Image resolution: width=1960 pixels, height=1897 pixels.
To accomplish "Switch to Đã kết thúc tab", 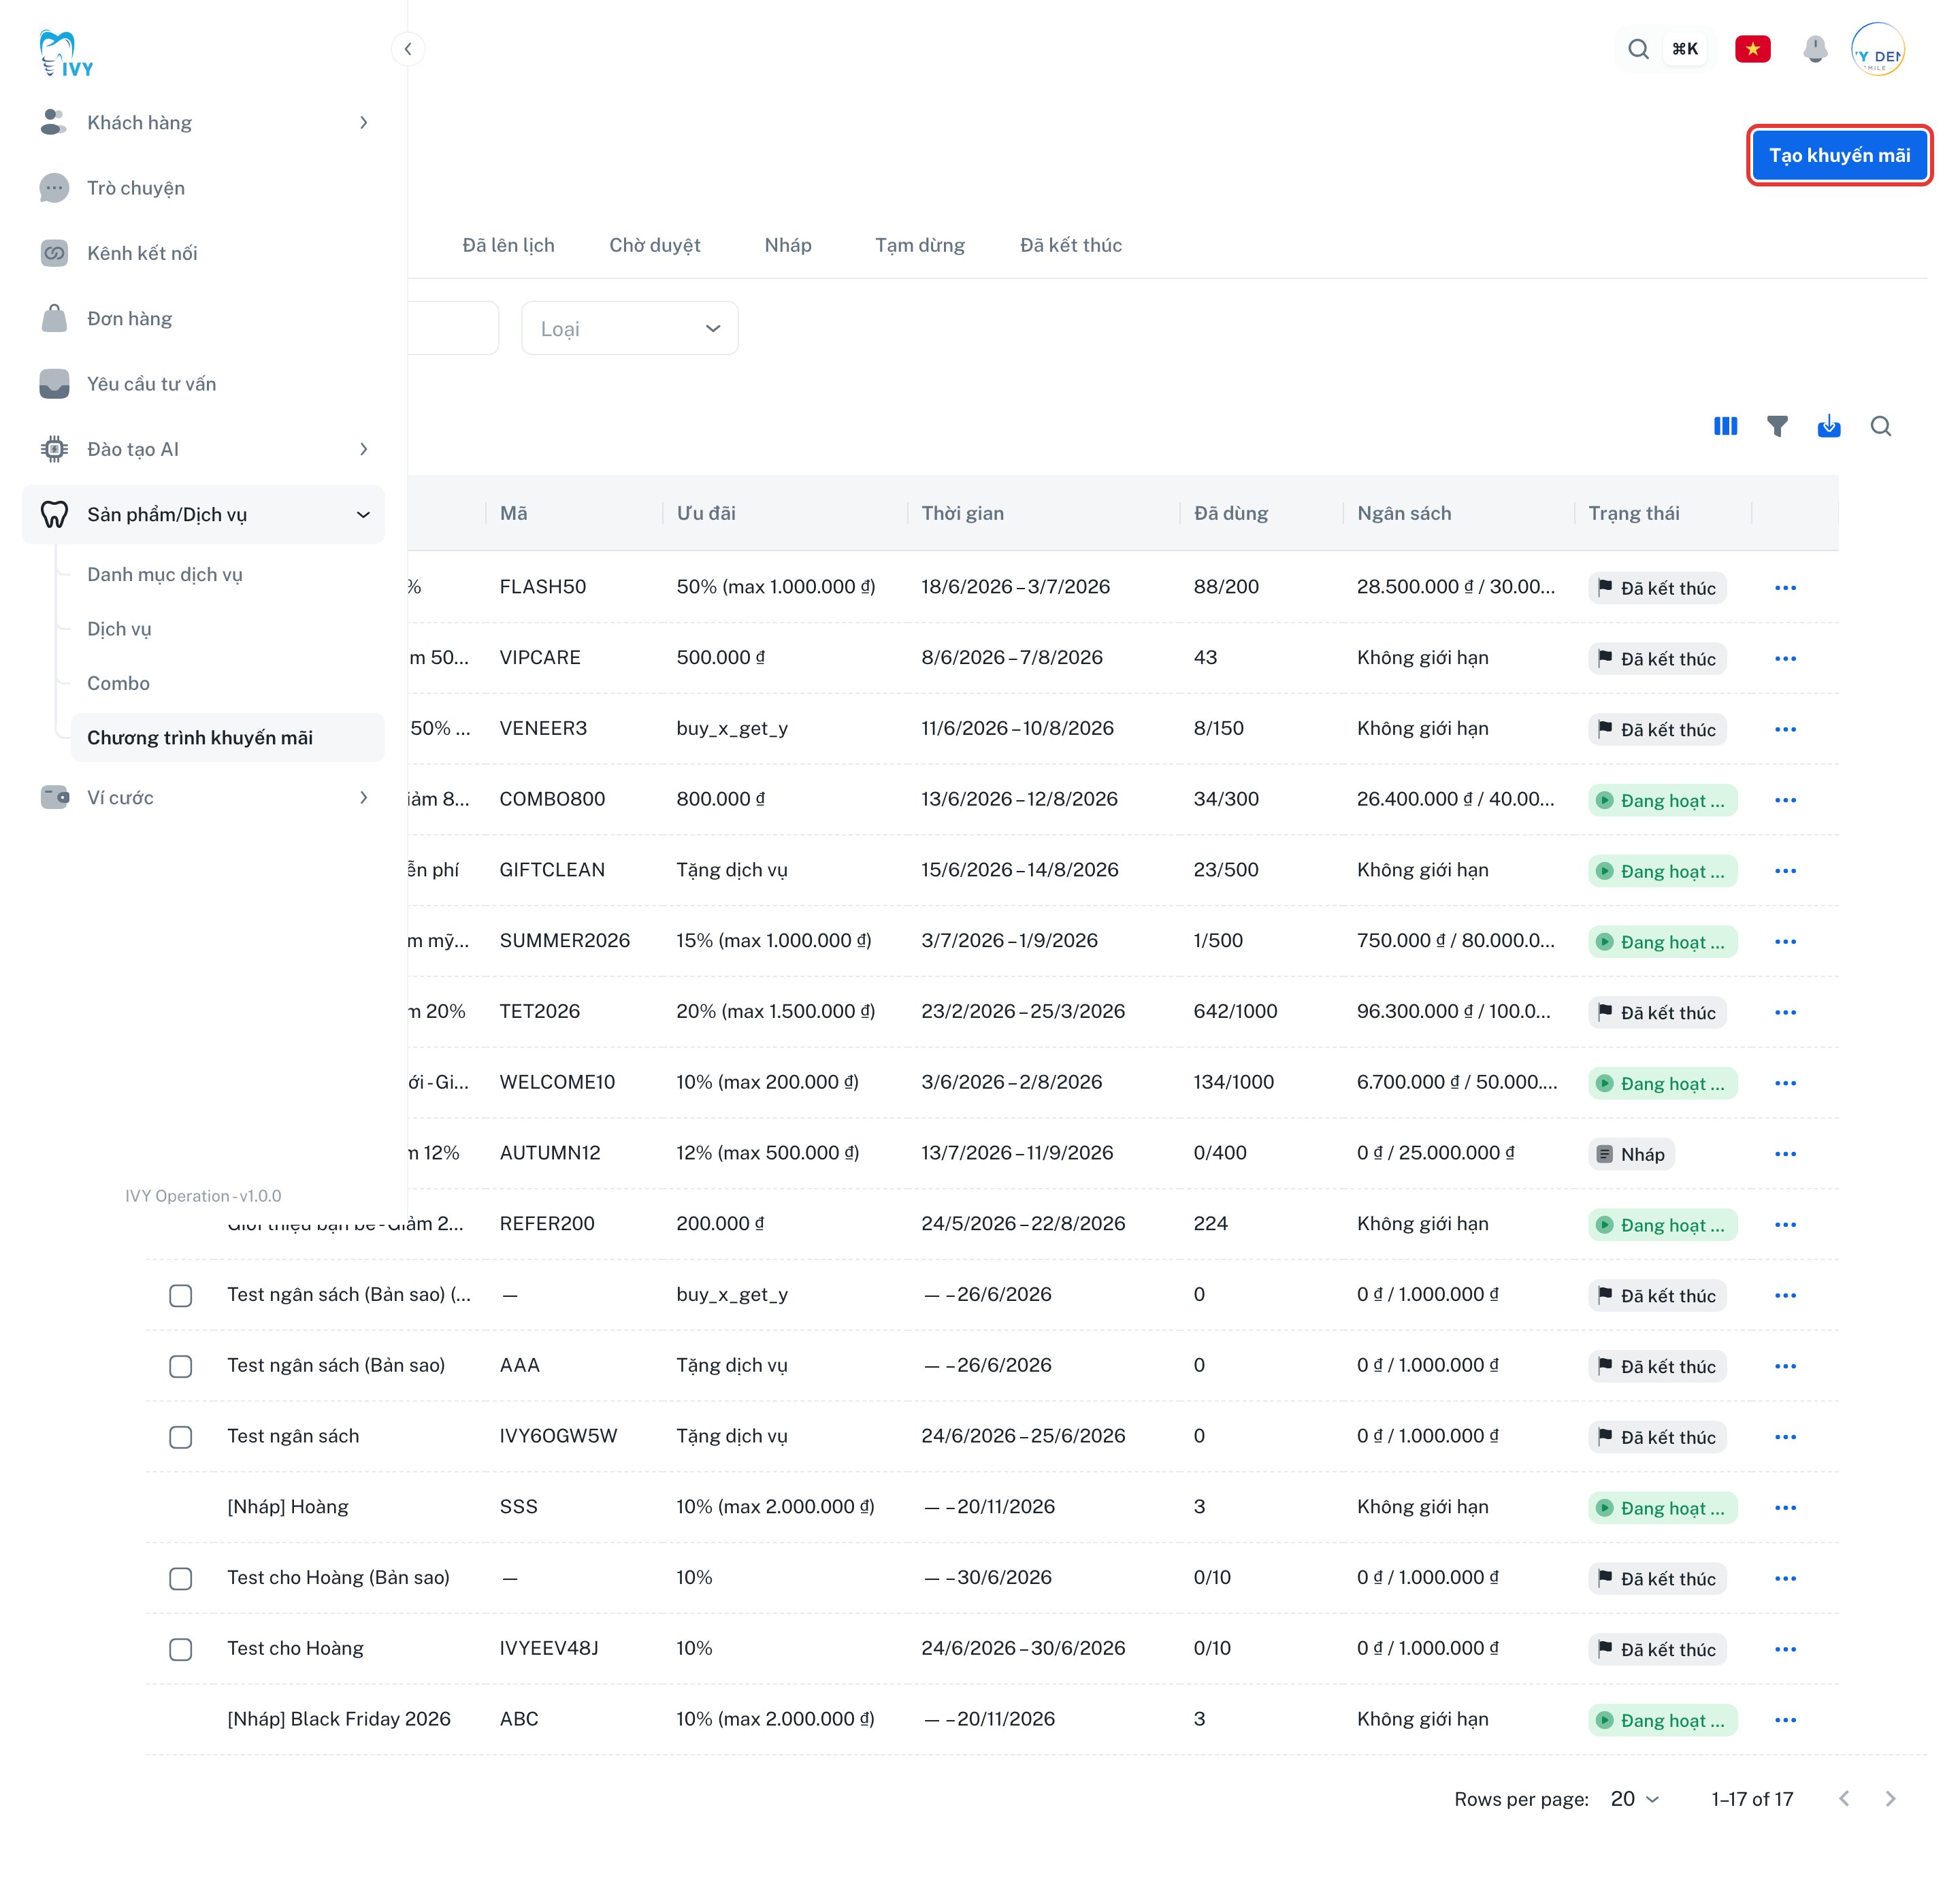I will click(1071, 245).
